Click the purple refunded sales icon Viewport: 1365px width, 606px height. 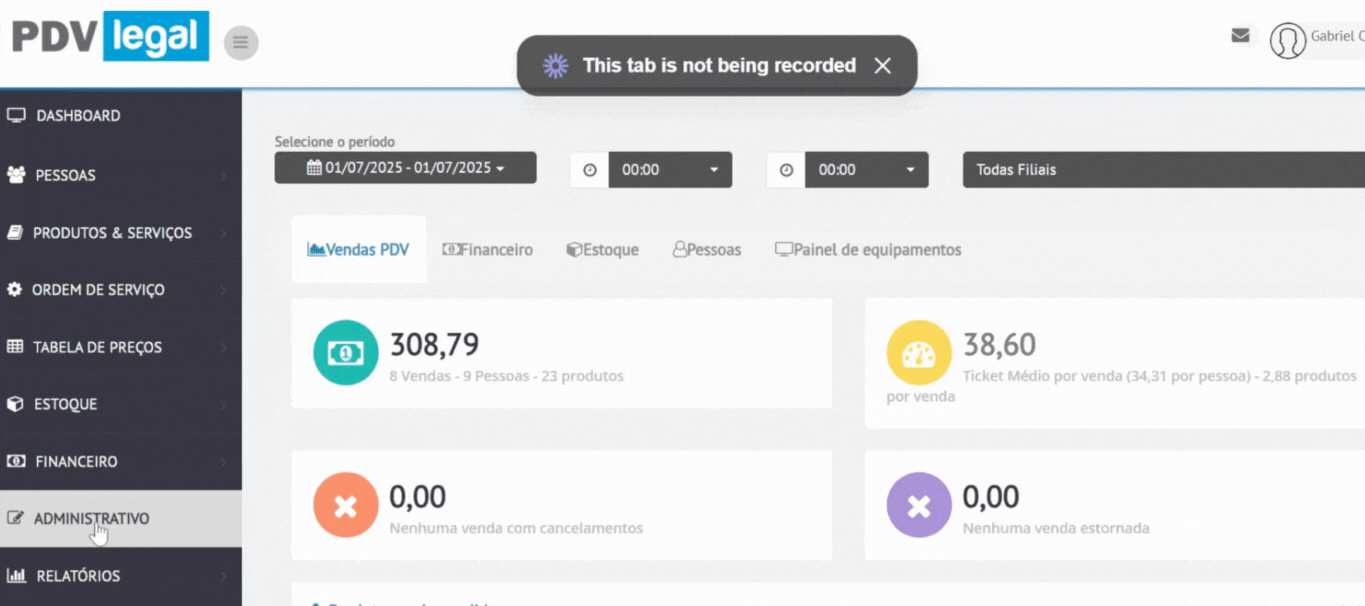pyautogui.click(x=918, y=505)
